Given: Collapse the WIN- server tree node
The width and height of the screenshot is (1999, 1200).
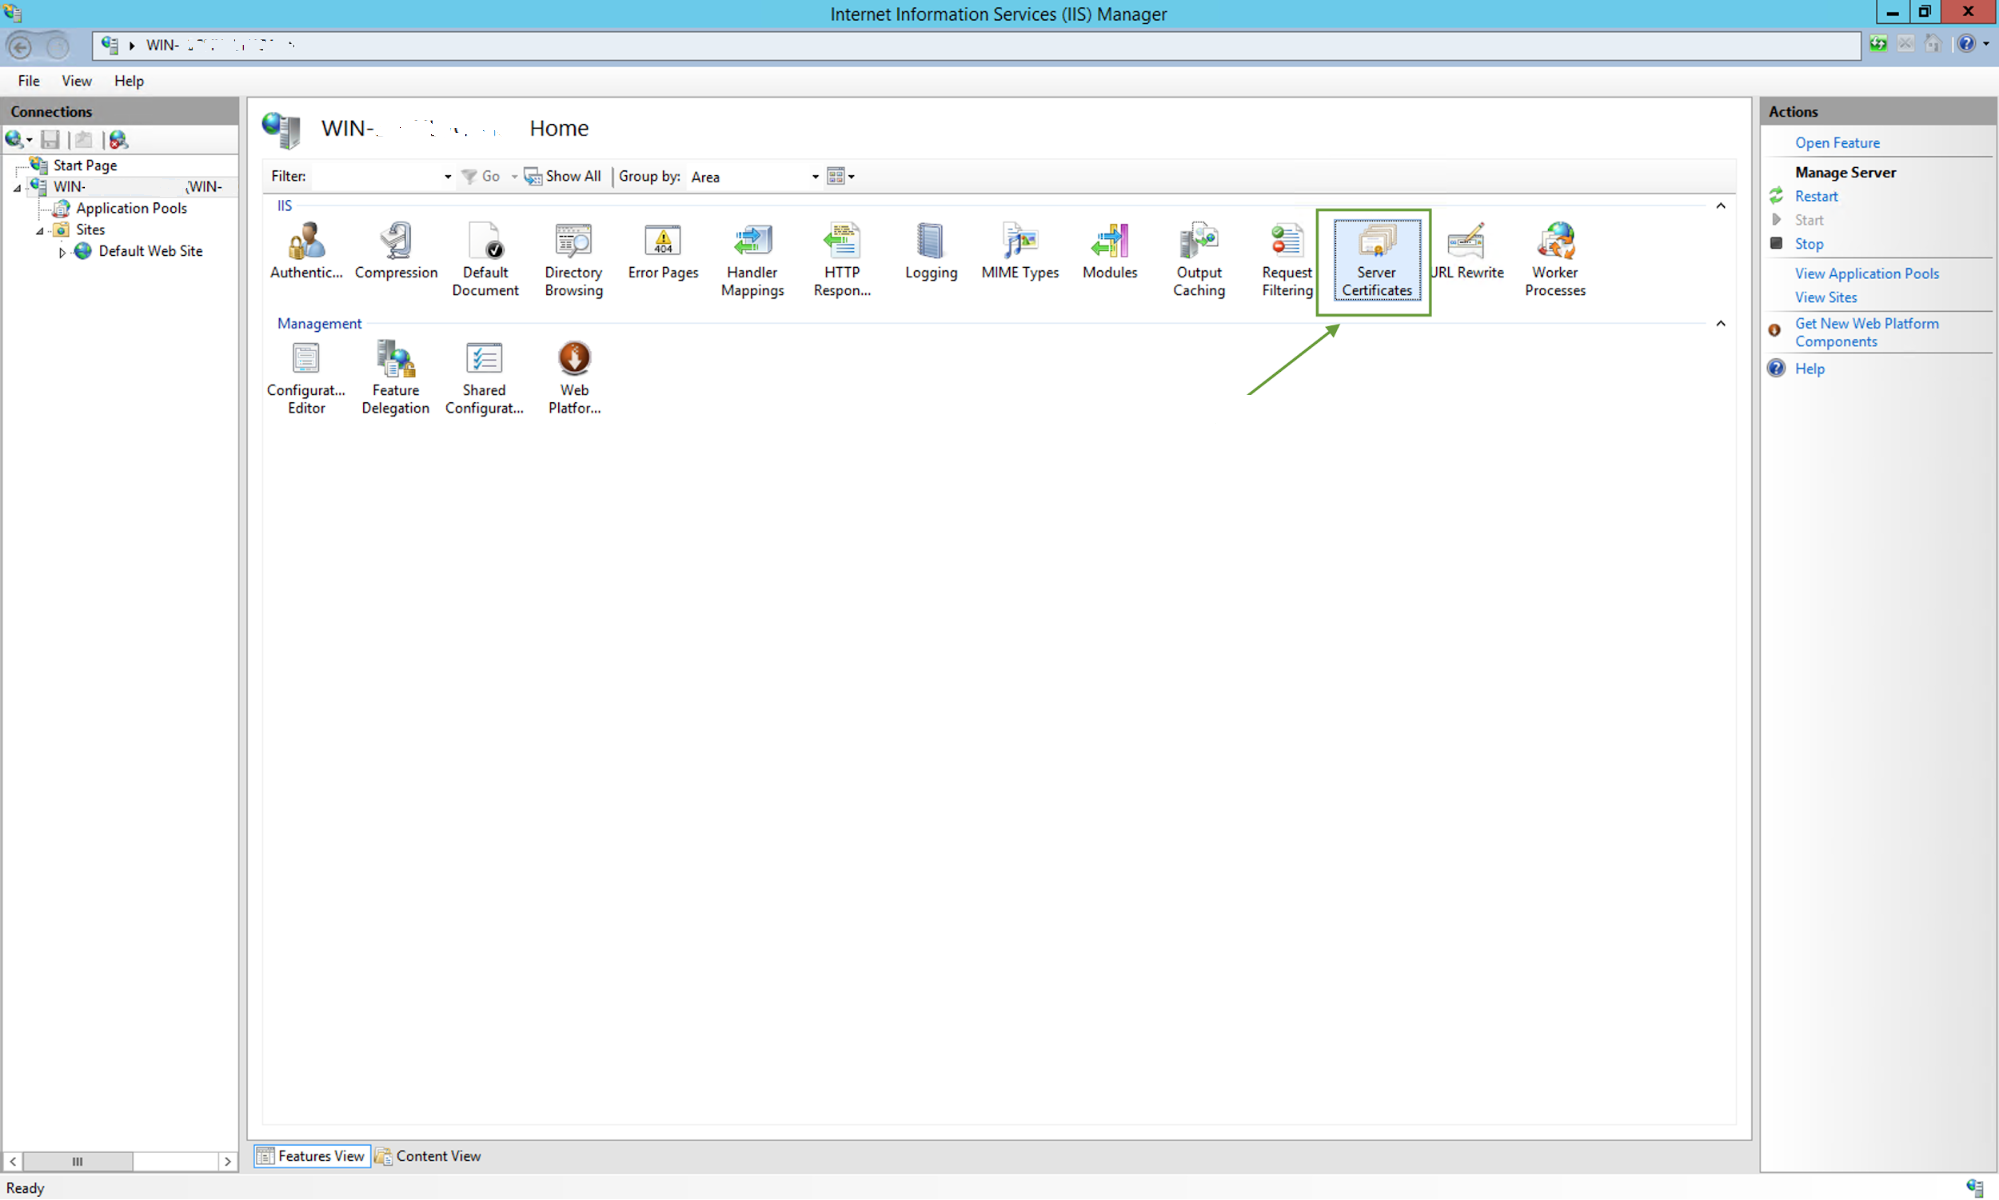Looking at the screenshot, I should (x=17, y=188).
